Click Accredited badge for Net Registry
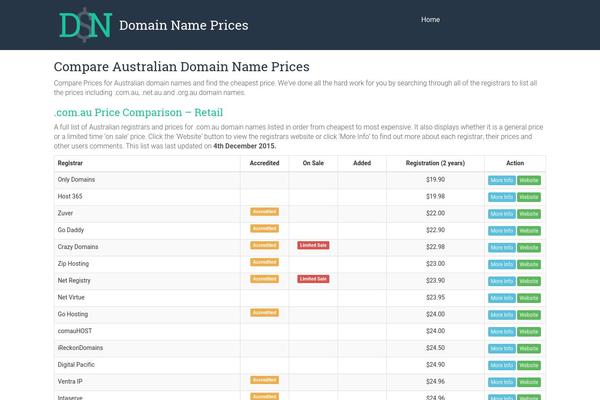This screenshot has height=400, width=600. [x=264, y=279]
